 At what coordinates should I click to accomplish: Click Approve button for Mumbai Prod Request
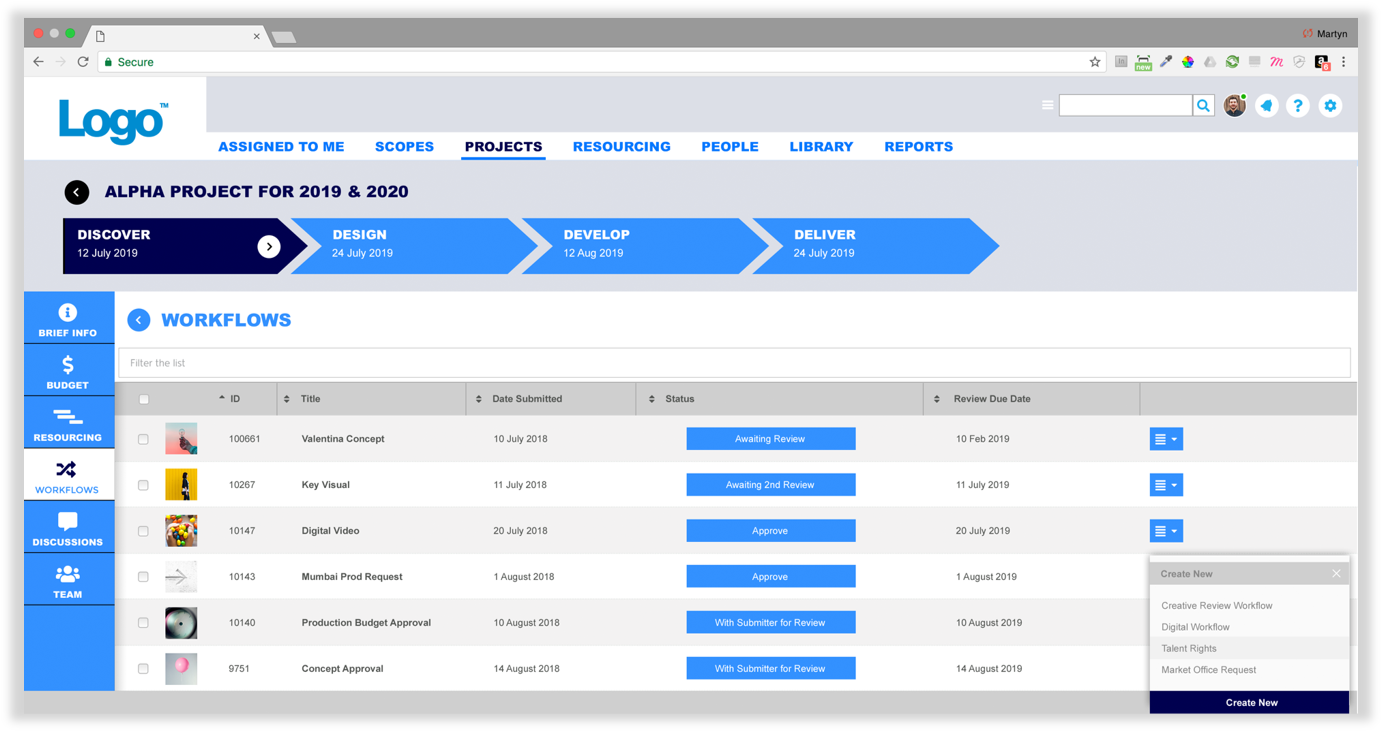771,577
